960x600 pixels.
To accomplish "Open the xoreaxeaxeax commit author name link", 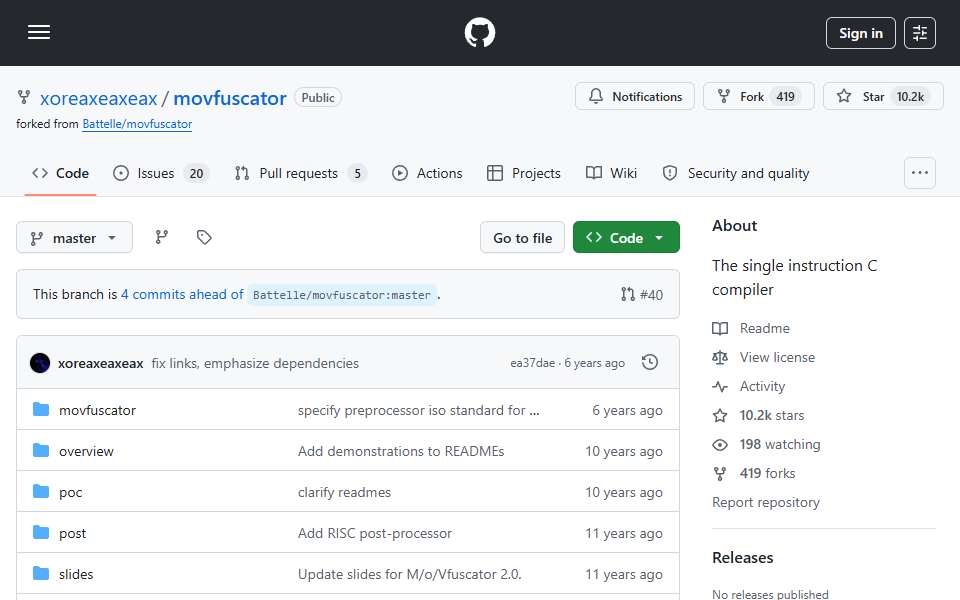I will pos(100,363).
